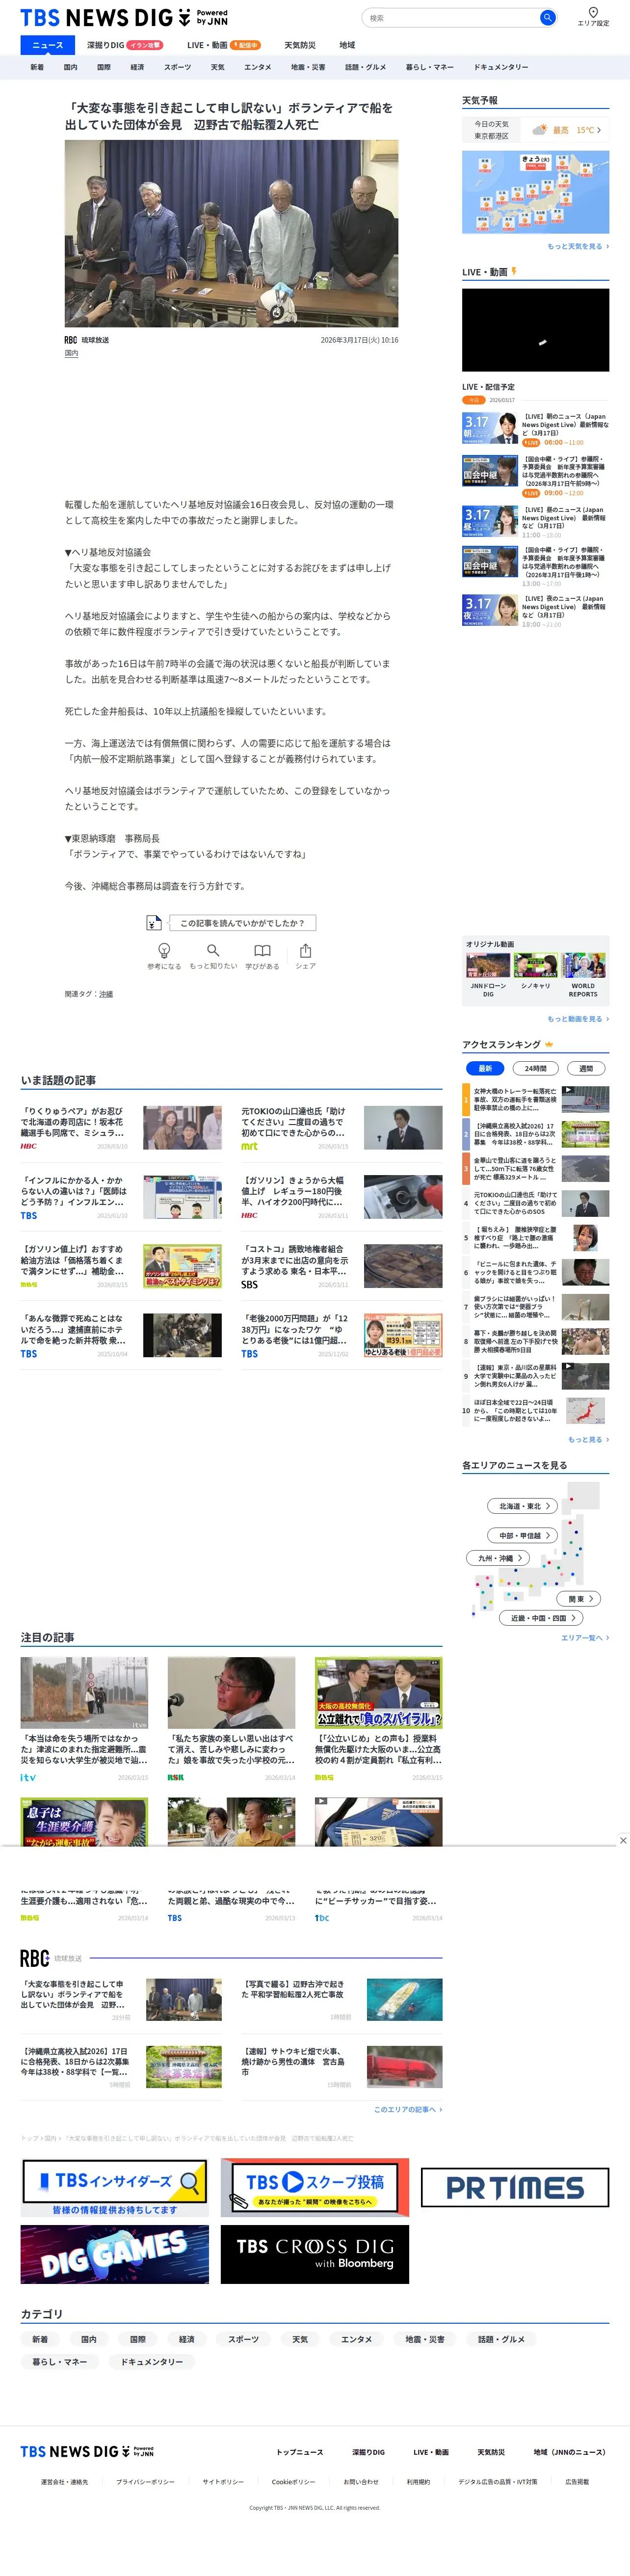
Task: Click the TBSインサイダーズ banner
Action: (x=115, y=2187)
